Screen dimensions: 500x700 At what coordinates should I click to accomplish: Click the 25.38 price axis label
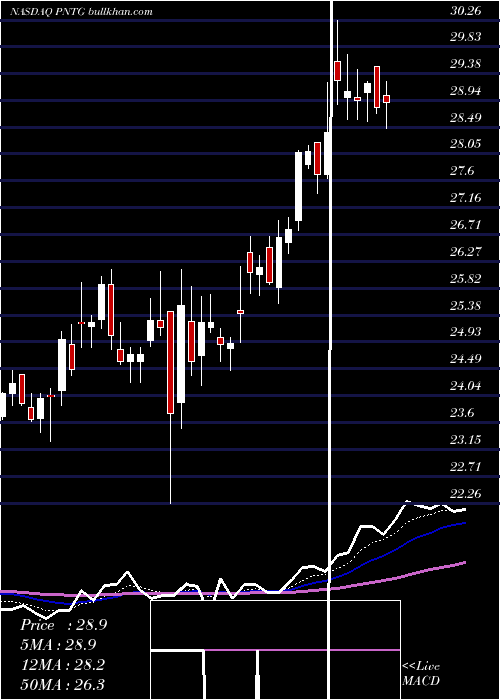click(466, 306)
